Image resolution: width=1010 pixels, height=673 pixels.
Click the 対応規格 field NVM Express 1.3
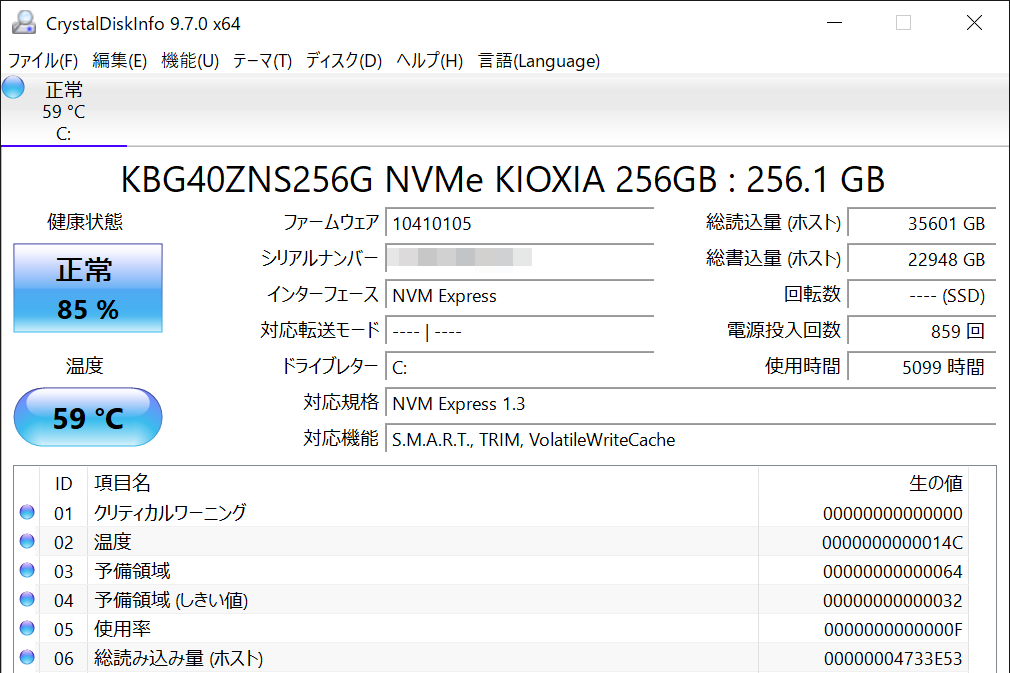[x=691, y=404]
